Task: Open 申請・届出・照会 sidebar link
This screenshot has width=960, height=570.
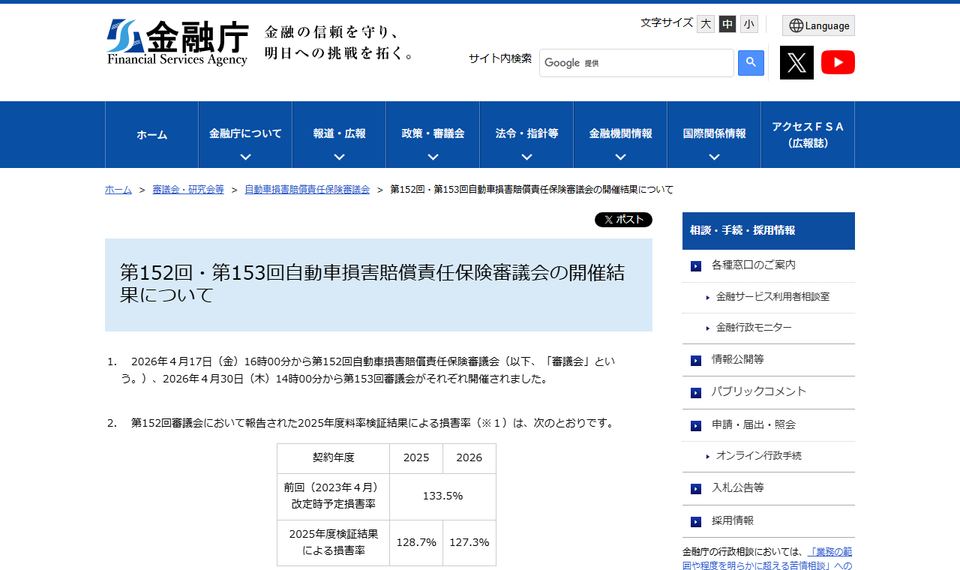Action: (x=753, y=425)
